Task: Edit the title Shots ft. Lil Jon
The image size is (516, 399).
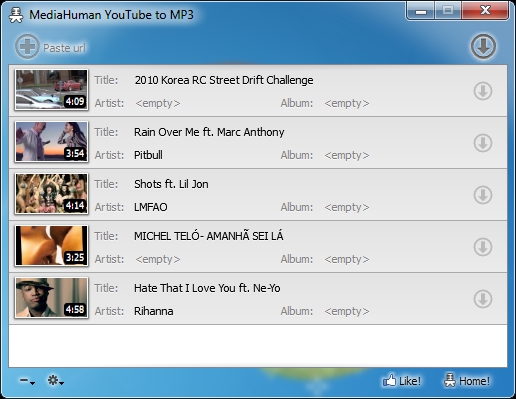Action: click(x=171, y=184)
